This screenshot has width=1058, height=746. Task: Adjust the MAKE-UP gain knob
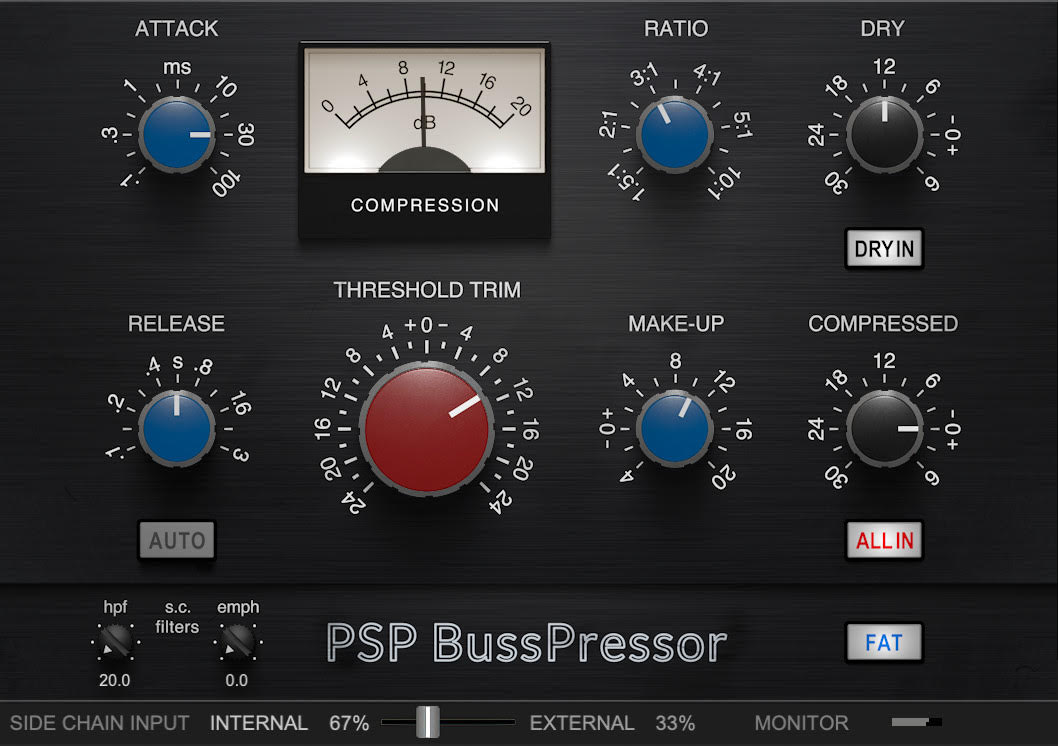[x=675, y=428]
